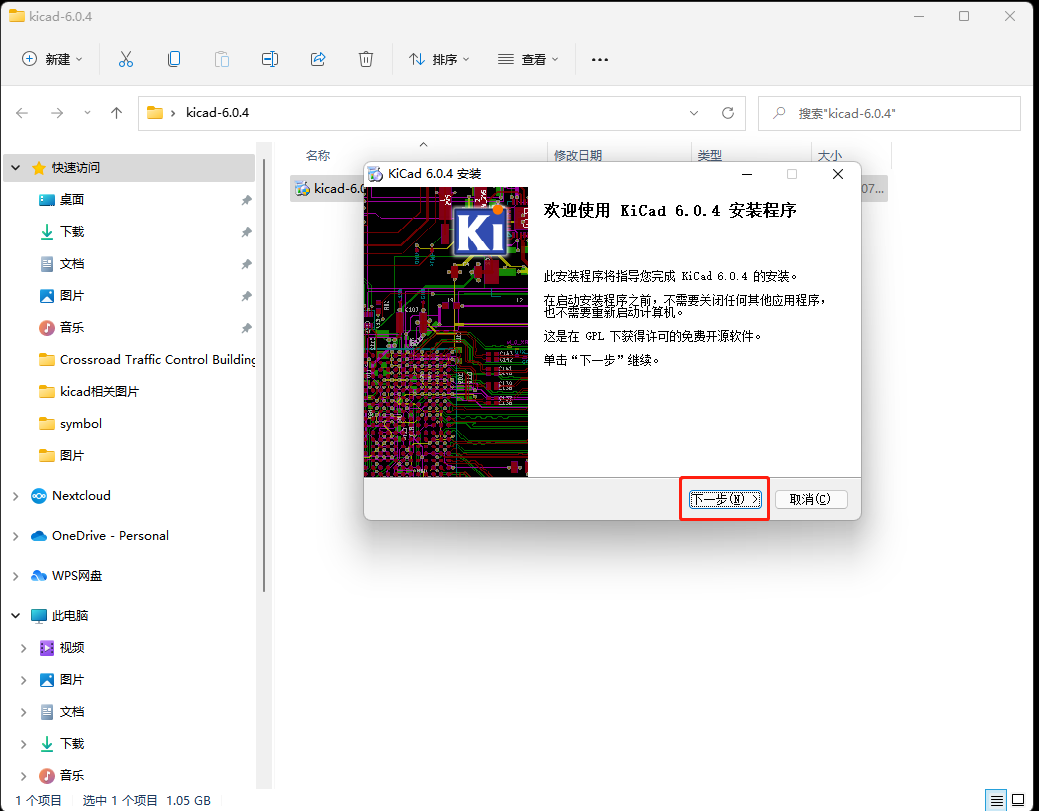Click the Cut scissors icon in toolbar
Viewport: 1039px width, 811px height.
(x=126, y=60)
